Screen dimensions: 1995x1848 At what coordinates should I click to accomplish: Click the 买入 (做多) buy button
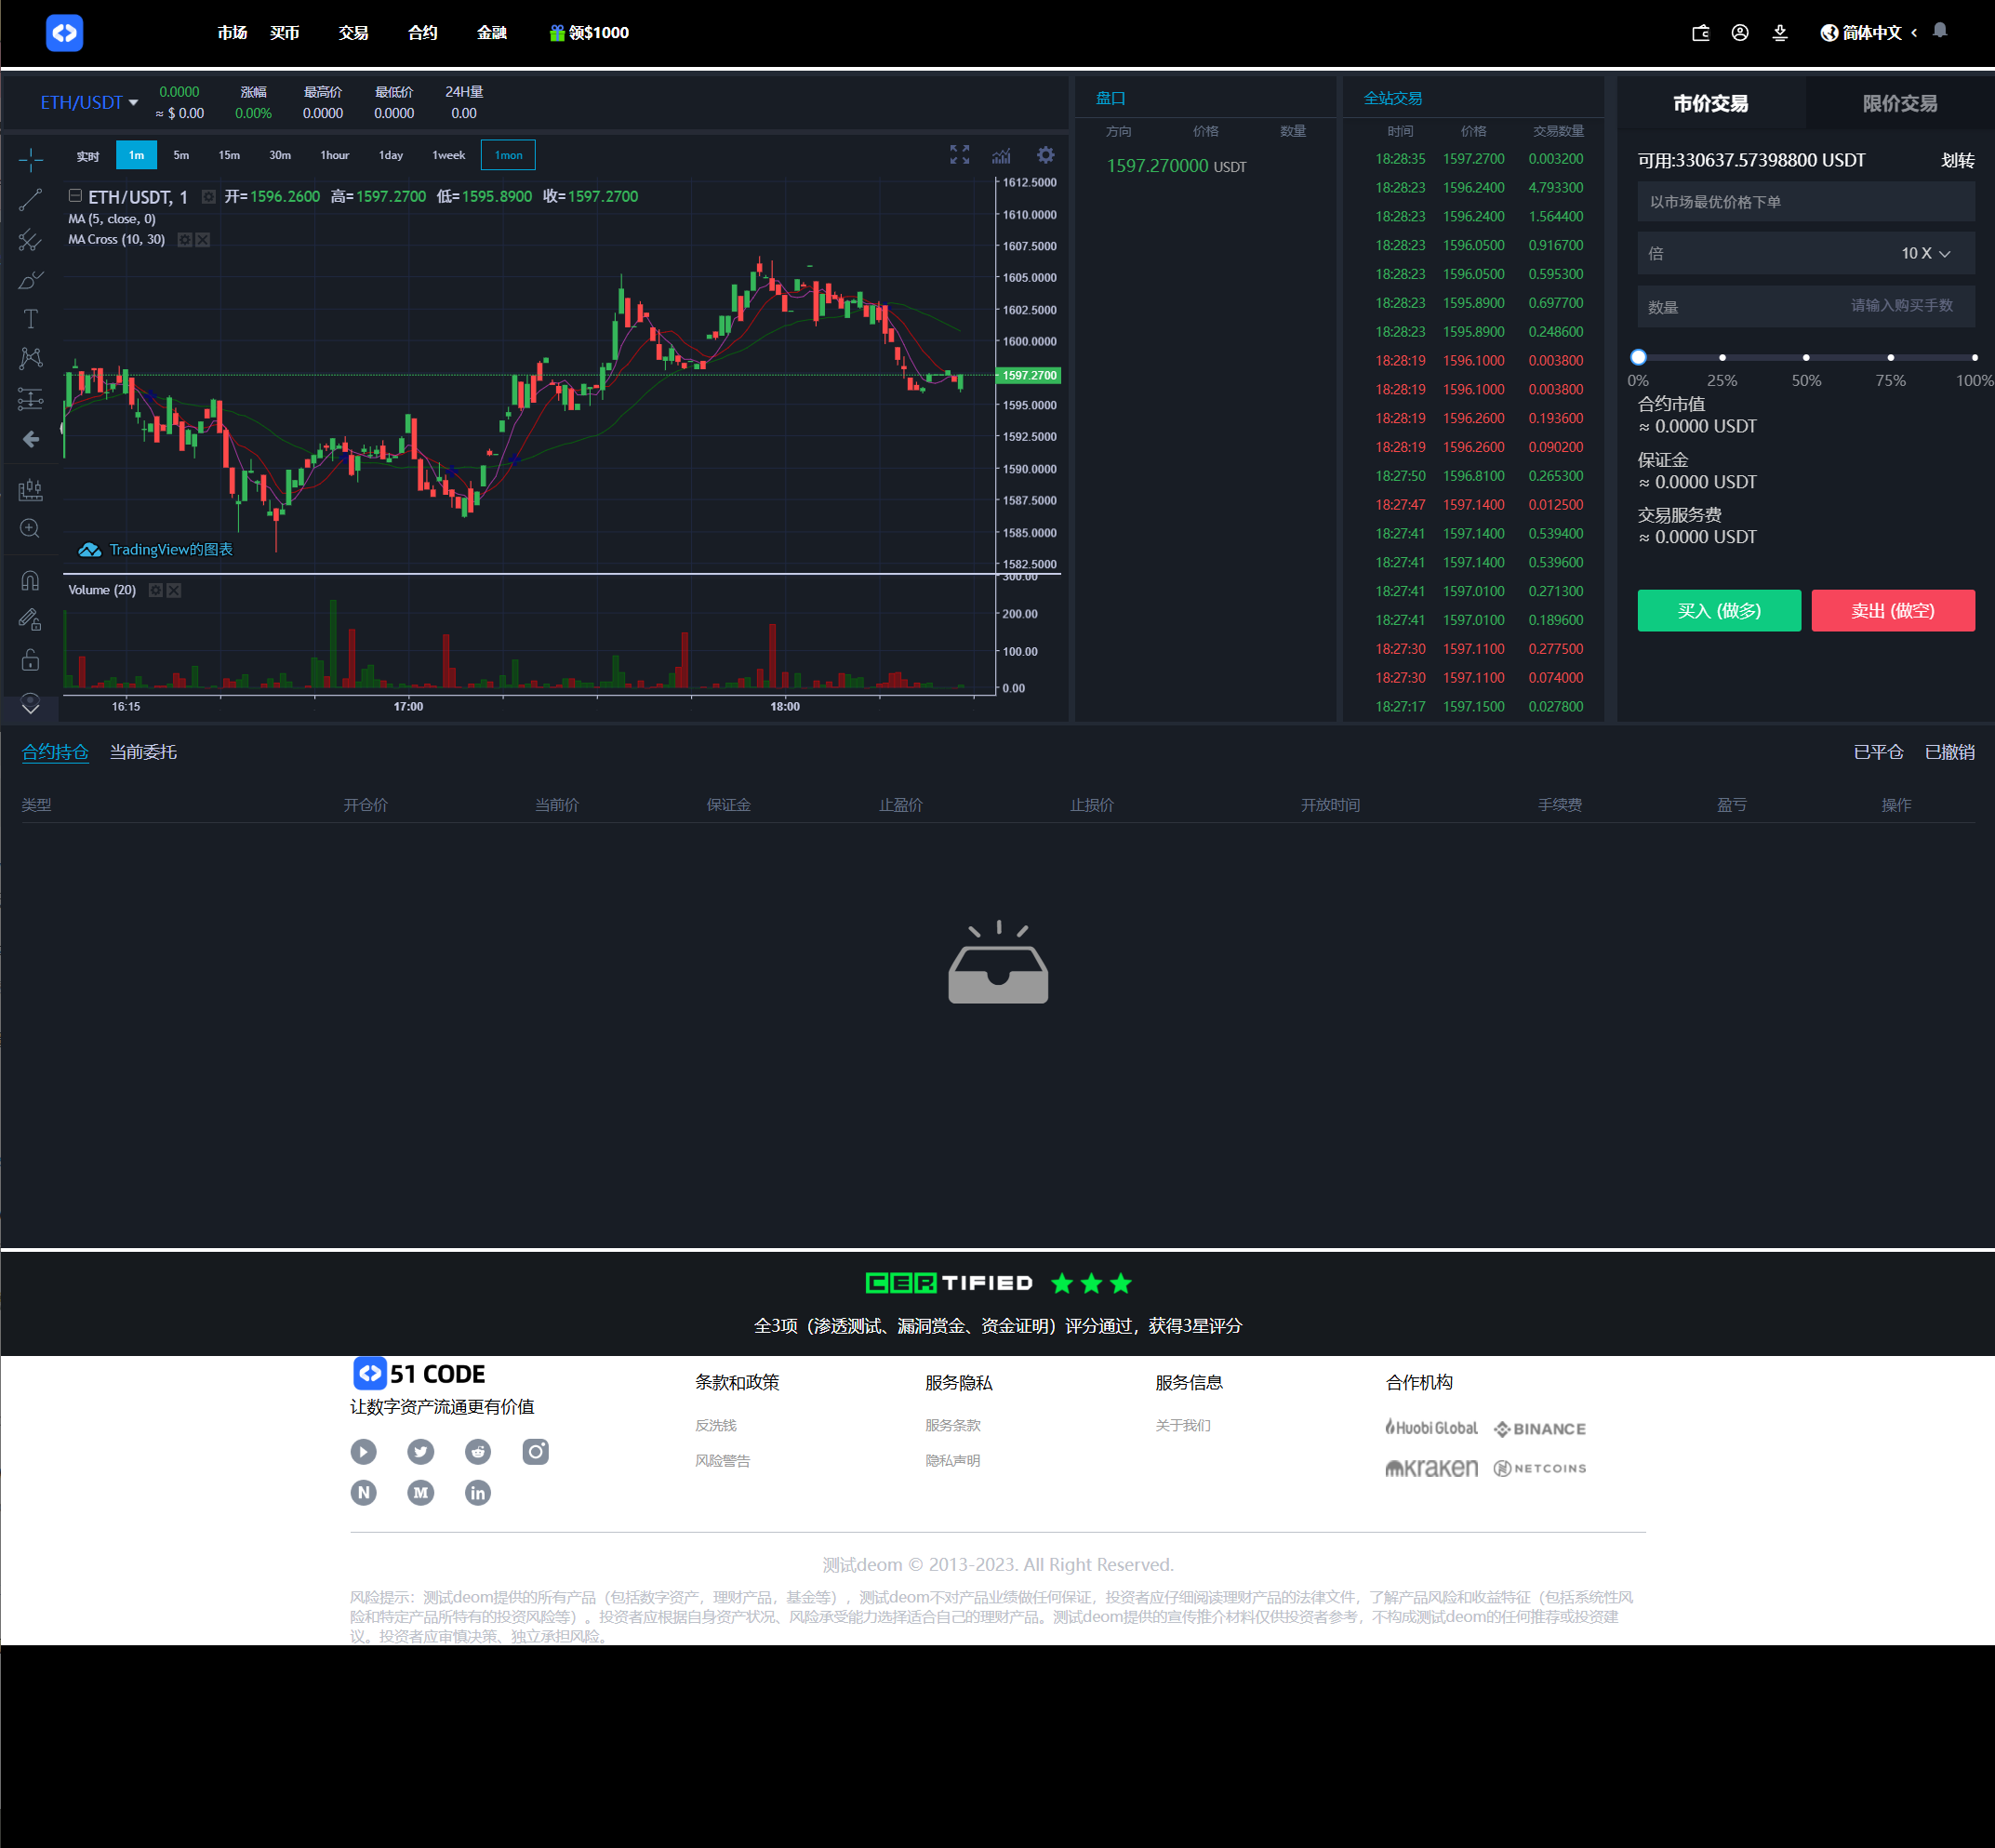(1719, 610)
